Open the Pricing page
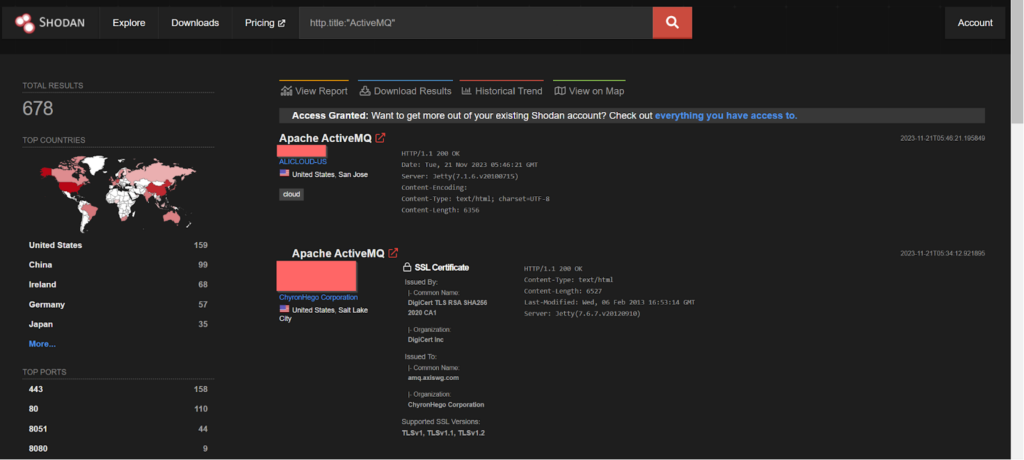1024x460 pixels. click(x=265, y=23)
